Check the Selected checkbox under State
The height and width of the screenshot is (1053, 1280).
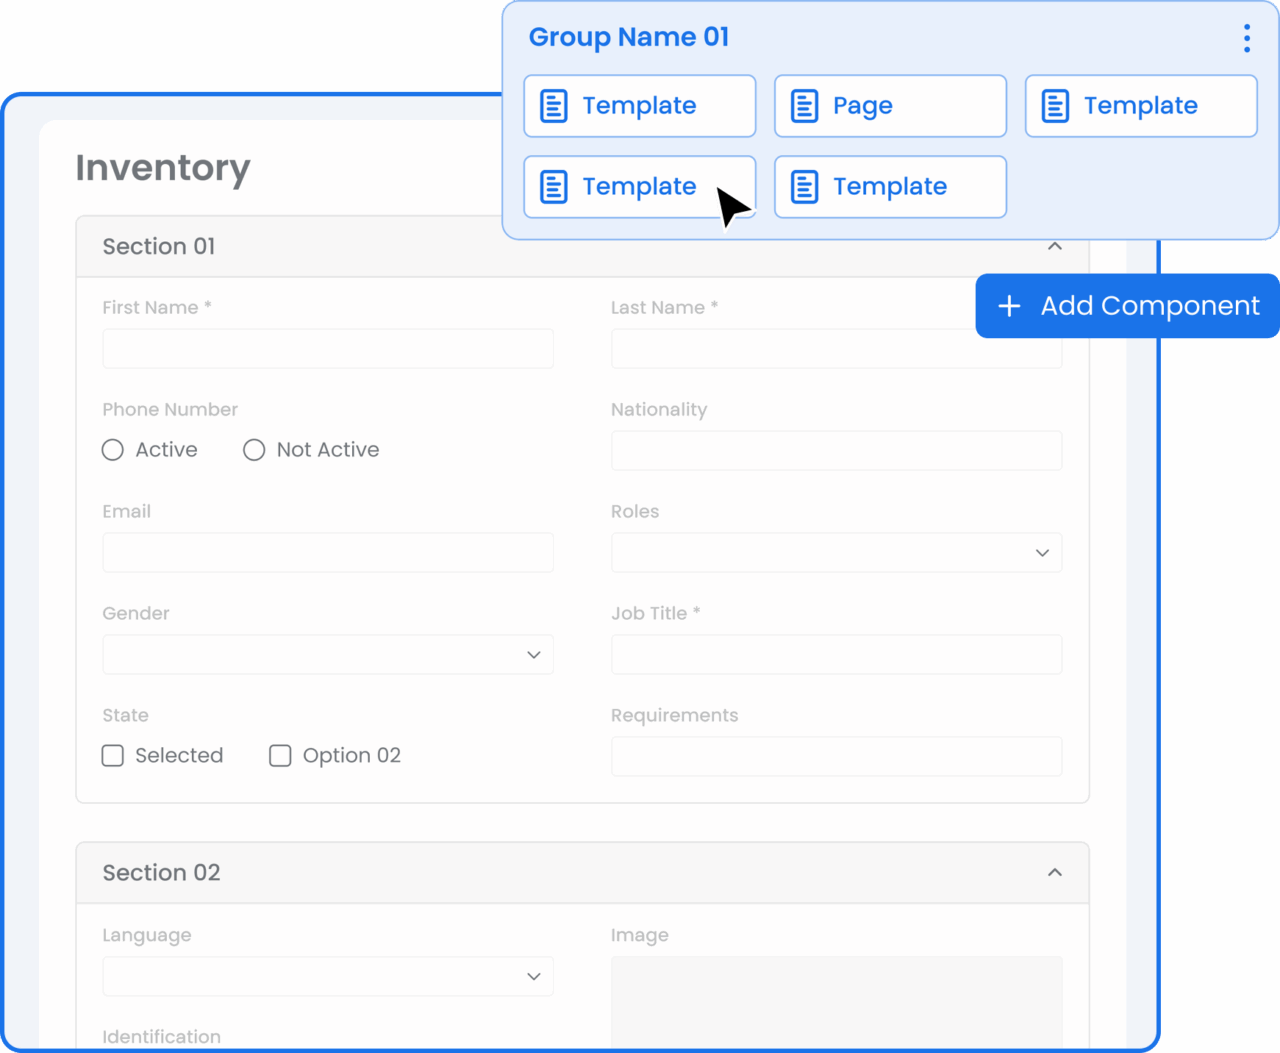[x=113, y=756]
